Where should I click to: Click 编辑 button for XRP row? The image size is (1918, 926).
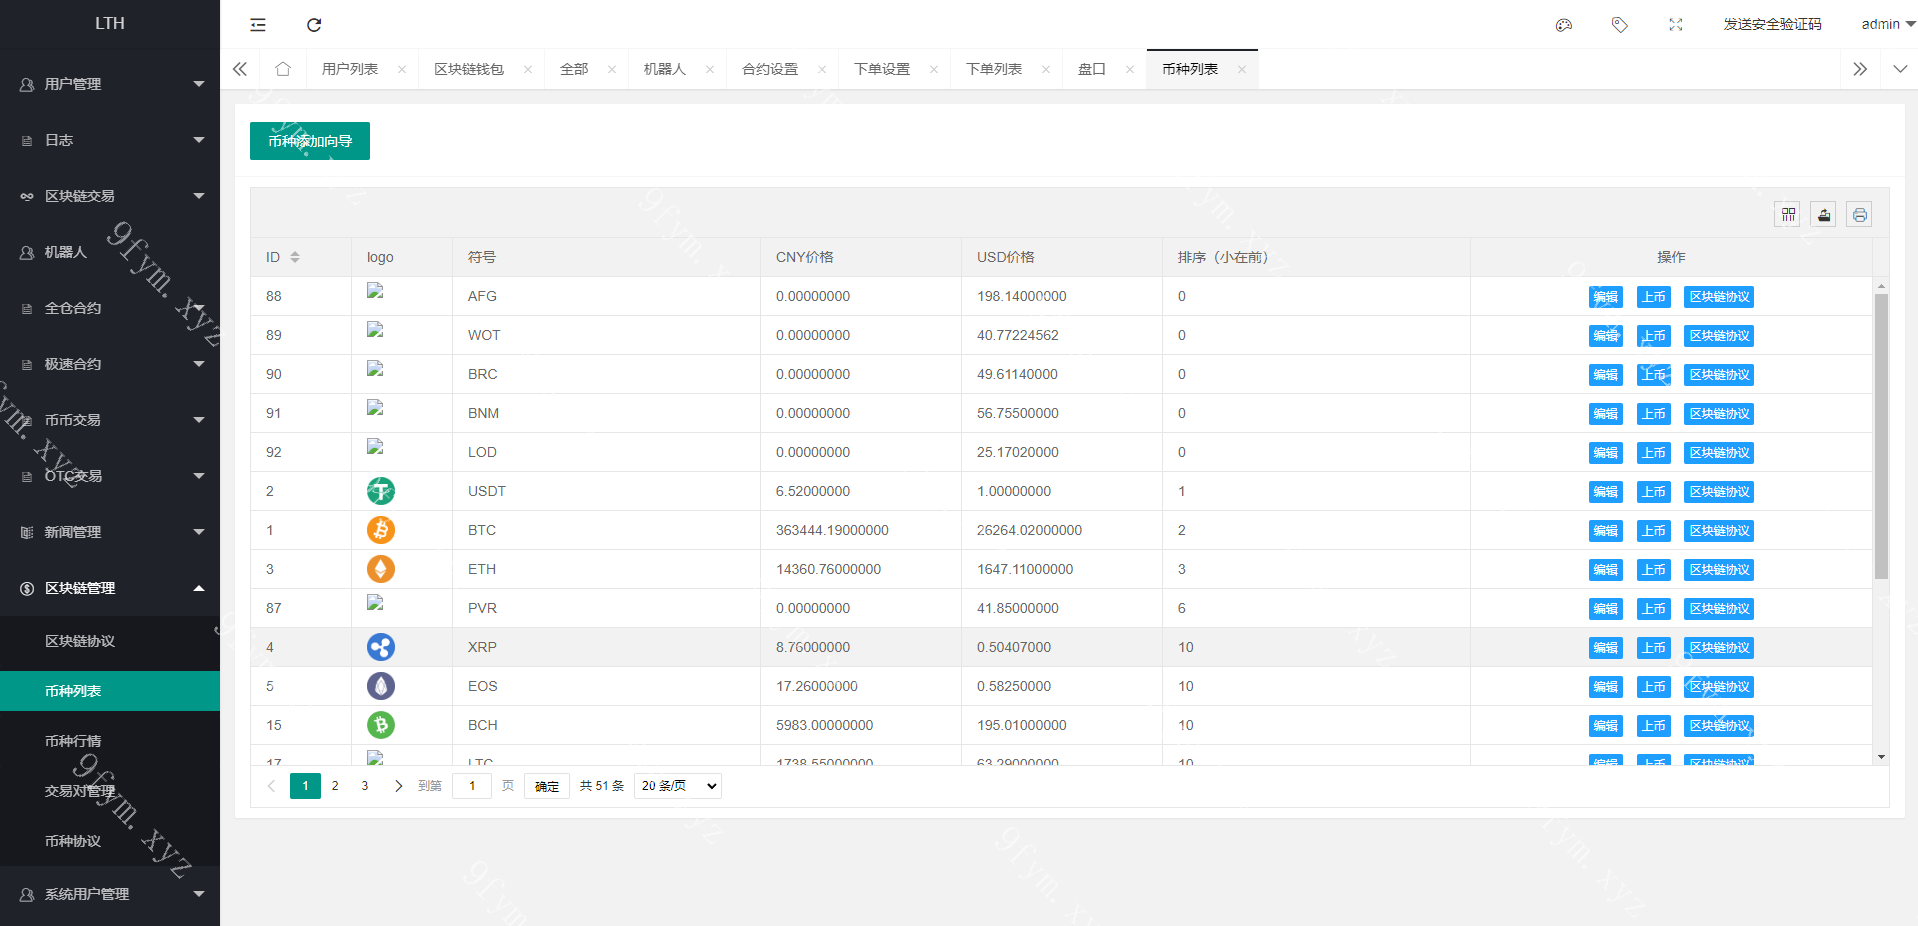(1606, 648)
